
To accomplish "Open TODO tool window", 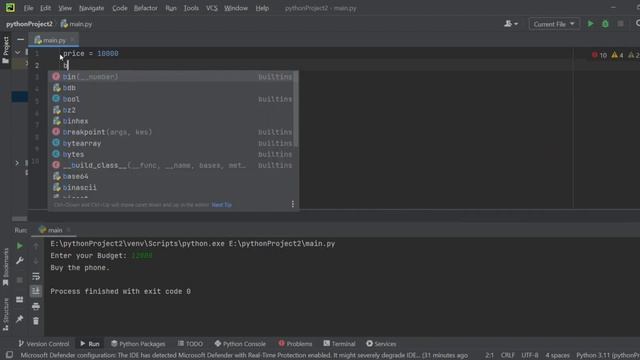I will [190, 344].
